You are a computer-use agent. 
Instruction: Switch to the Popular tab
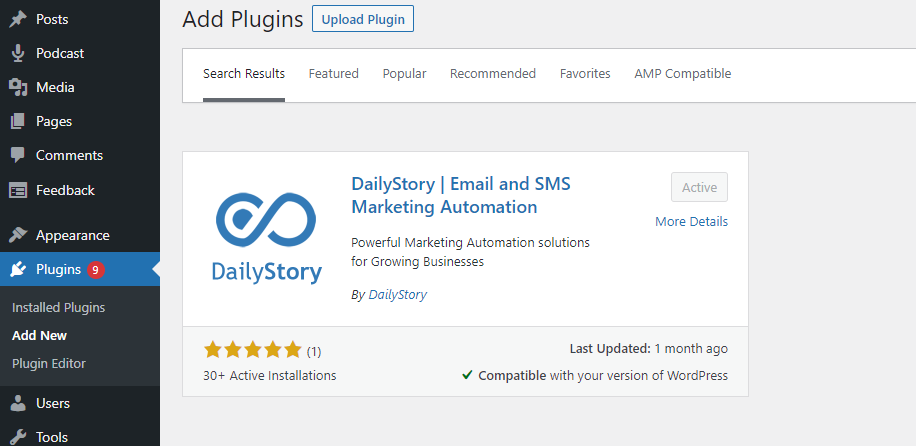[404, 74]
